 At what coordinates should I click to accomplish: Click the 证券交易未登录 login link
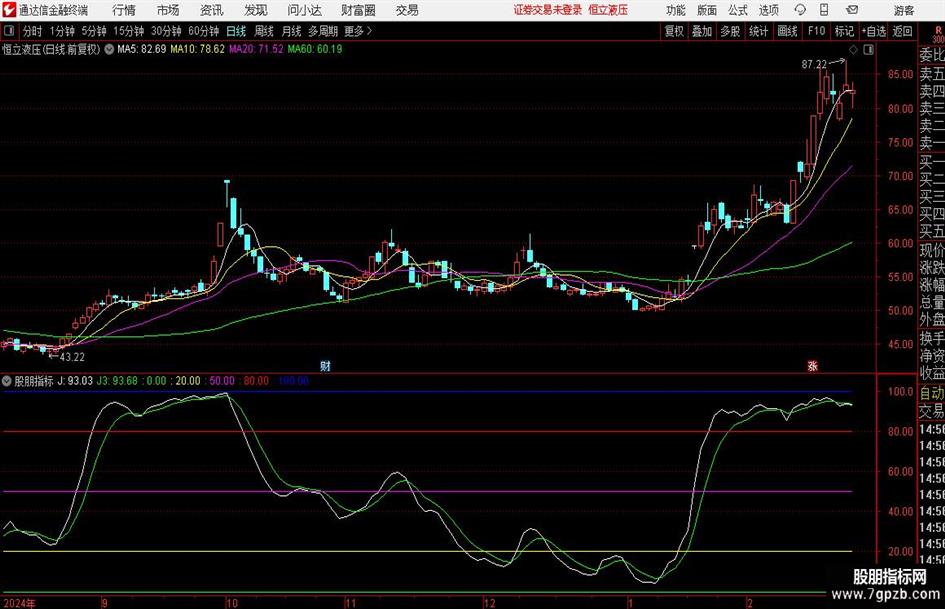[x=548, y=10]
